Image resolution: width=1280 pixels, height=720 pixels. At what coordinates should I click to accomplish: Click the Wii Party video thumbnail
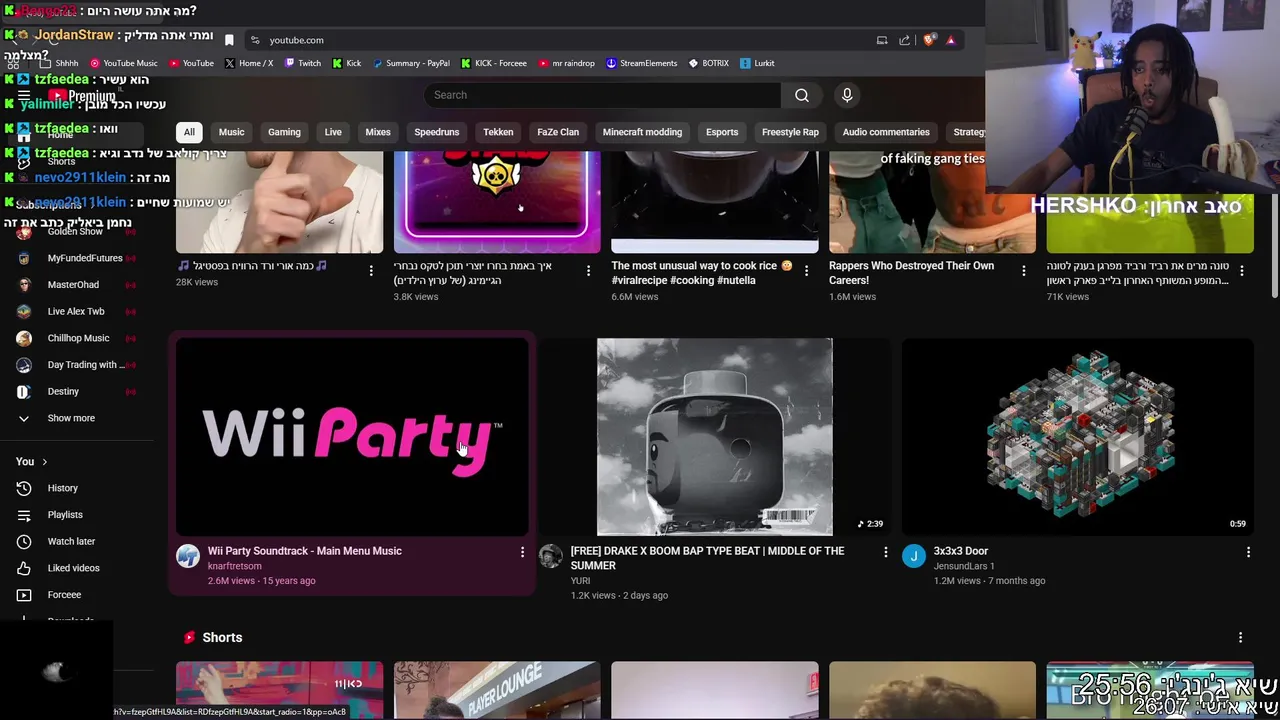[x=352, y=437]
